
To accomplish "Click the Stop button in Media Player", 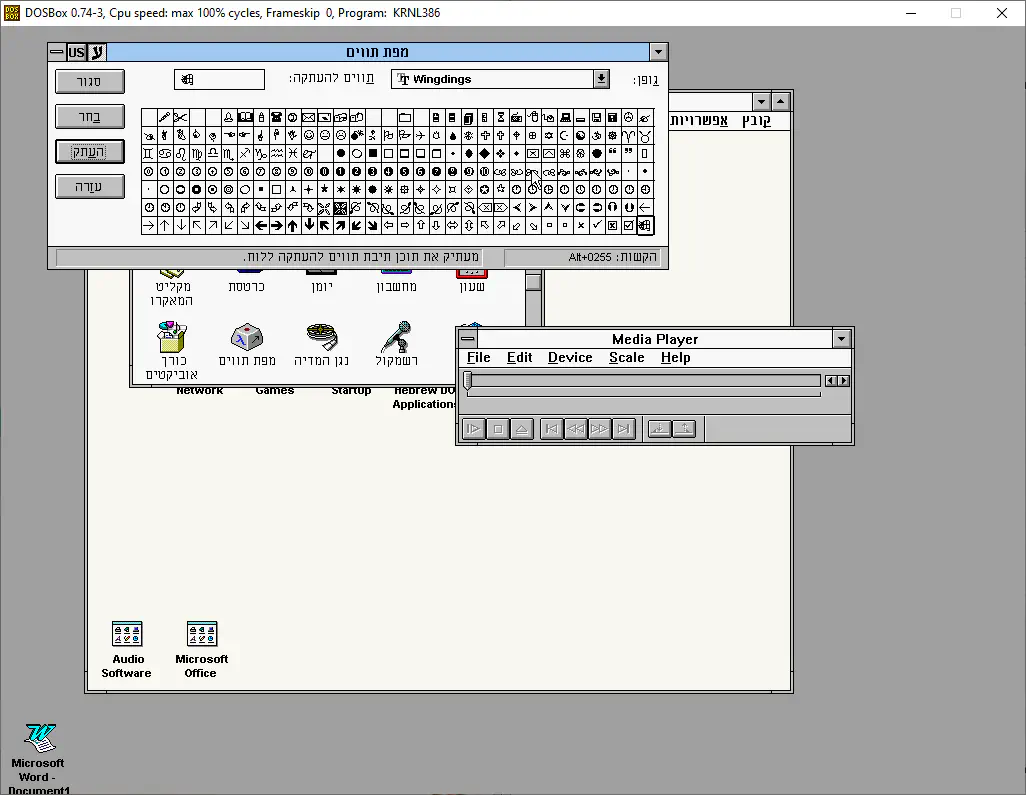I will (497, 429).
